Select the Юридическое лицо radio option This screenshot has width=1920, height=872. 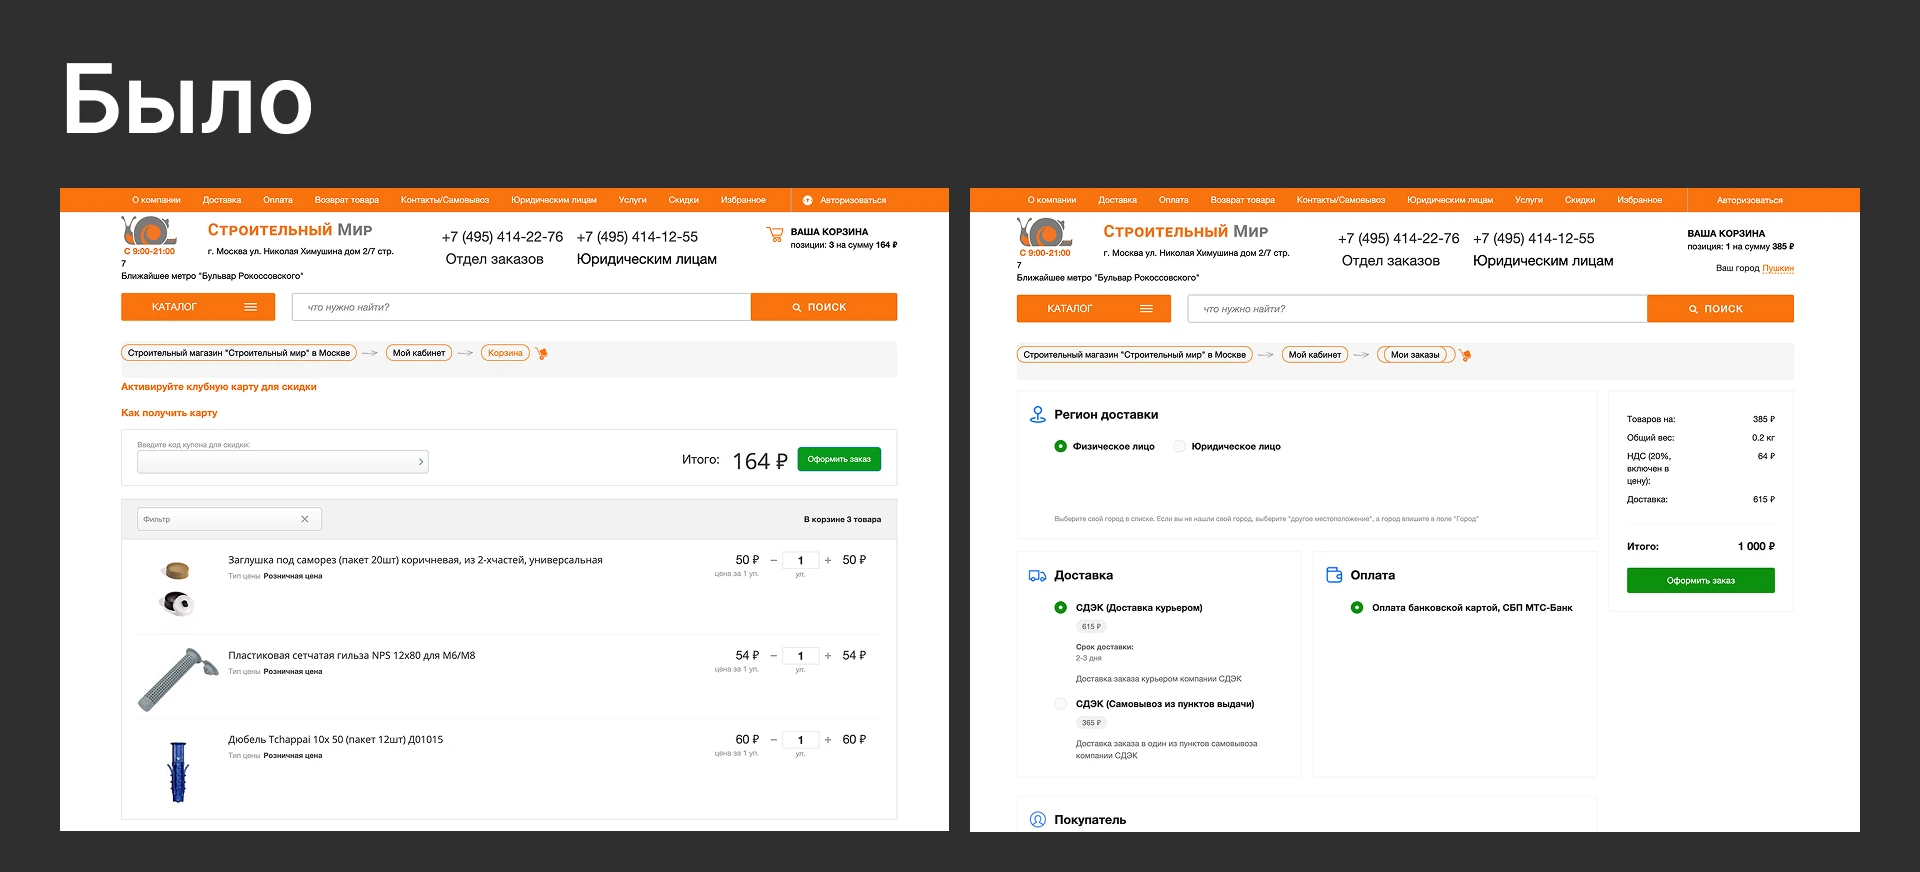click(1180, 447)
